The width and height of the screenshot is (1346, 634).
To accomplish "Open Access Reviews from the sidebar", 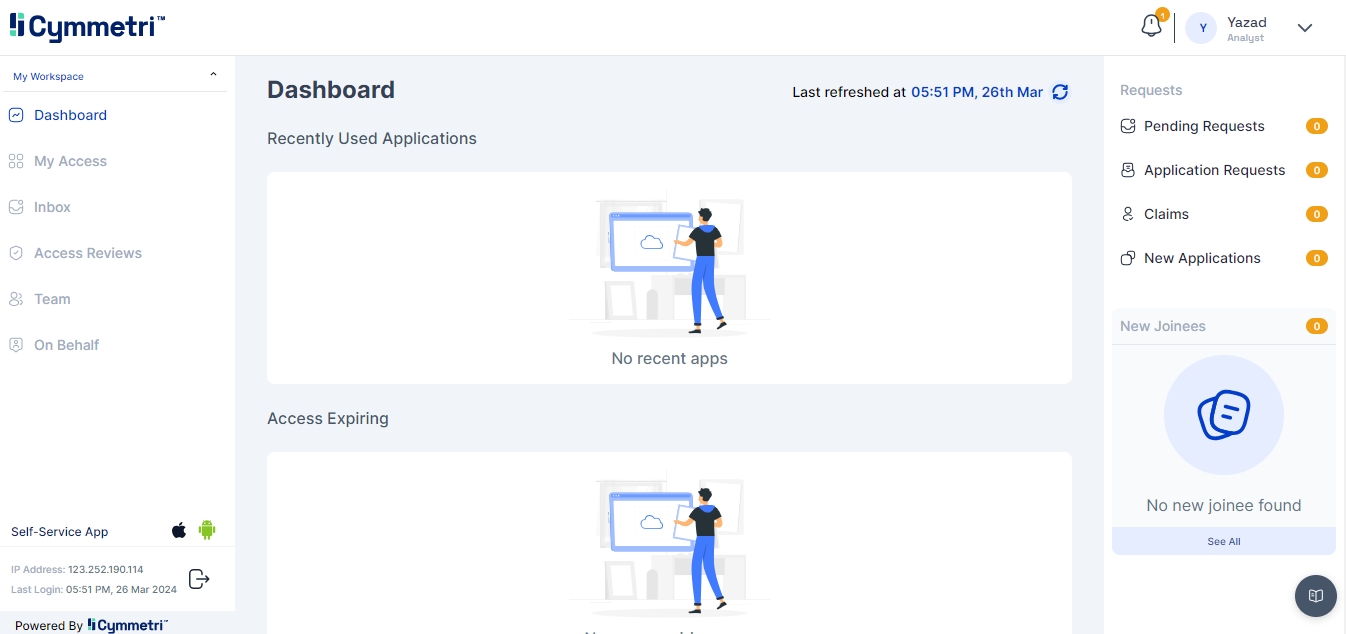I will coord(88,253).
